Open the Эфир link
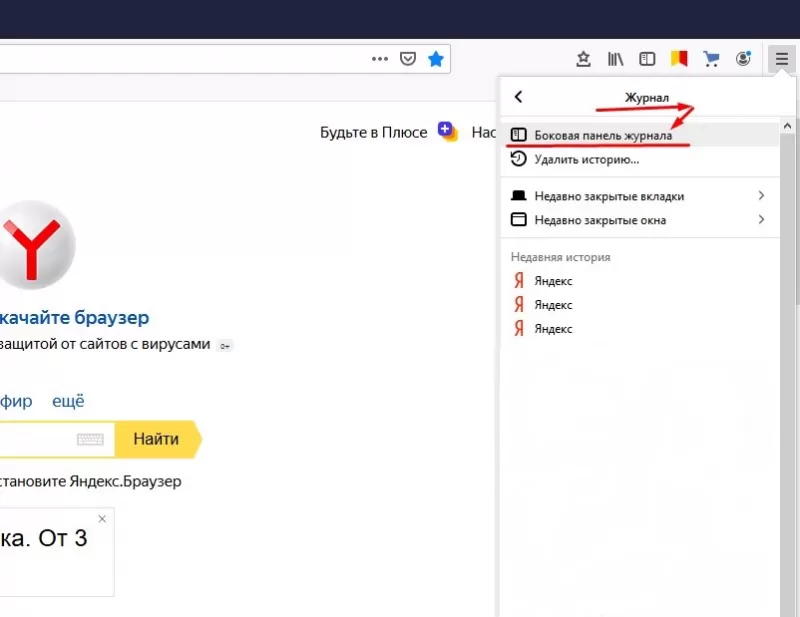 click(x=16, y=401)
